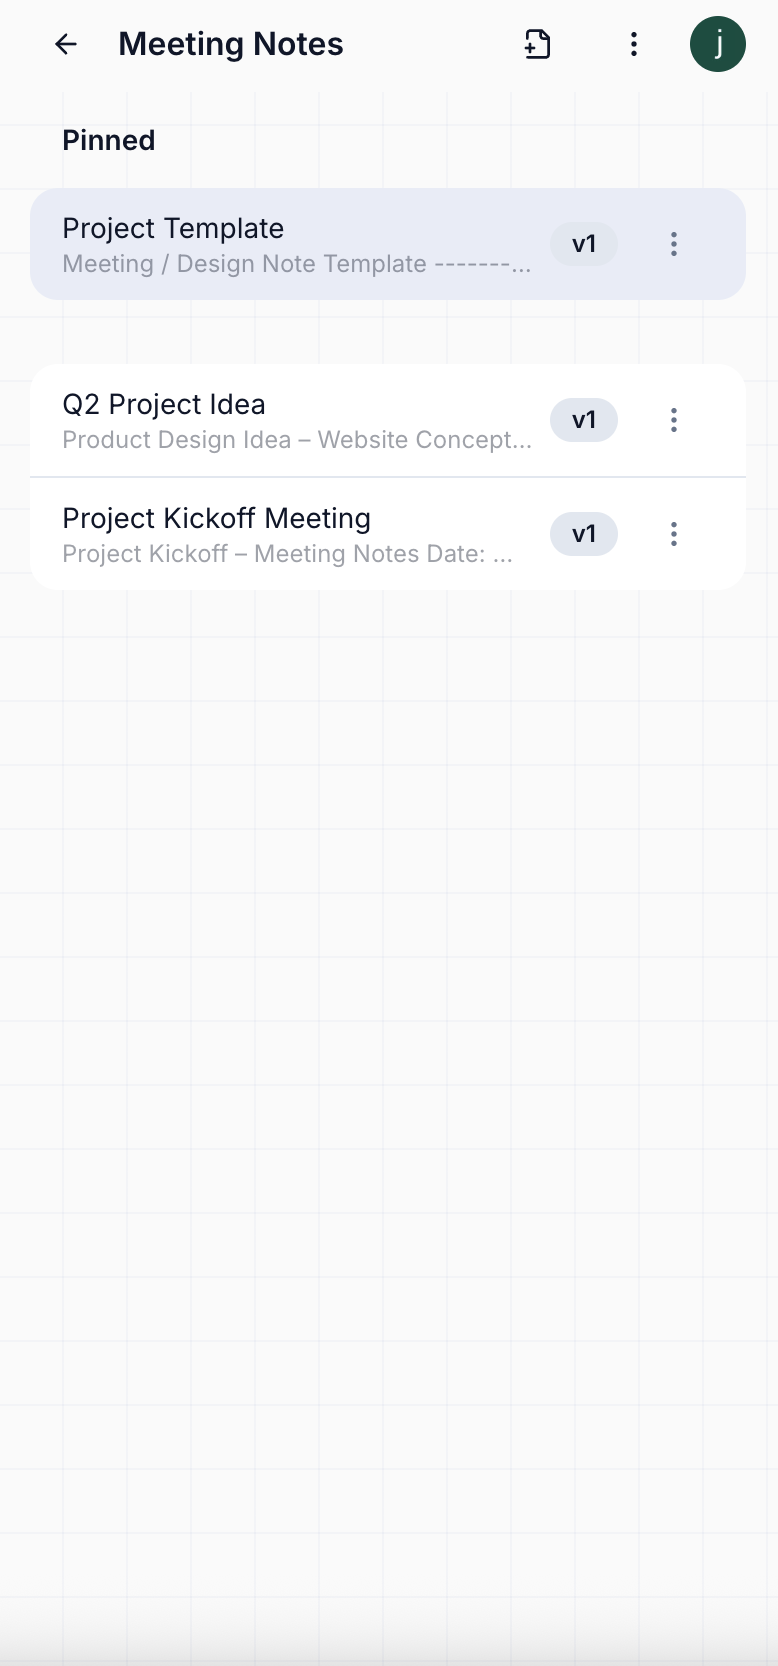Click the v1 badge on Project Template
The height and width of the screenshot is (1666, 778).
(x=584, y=244)
